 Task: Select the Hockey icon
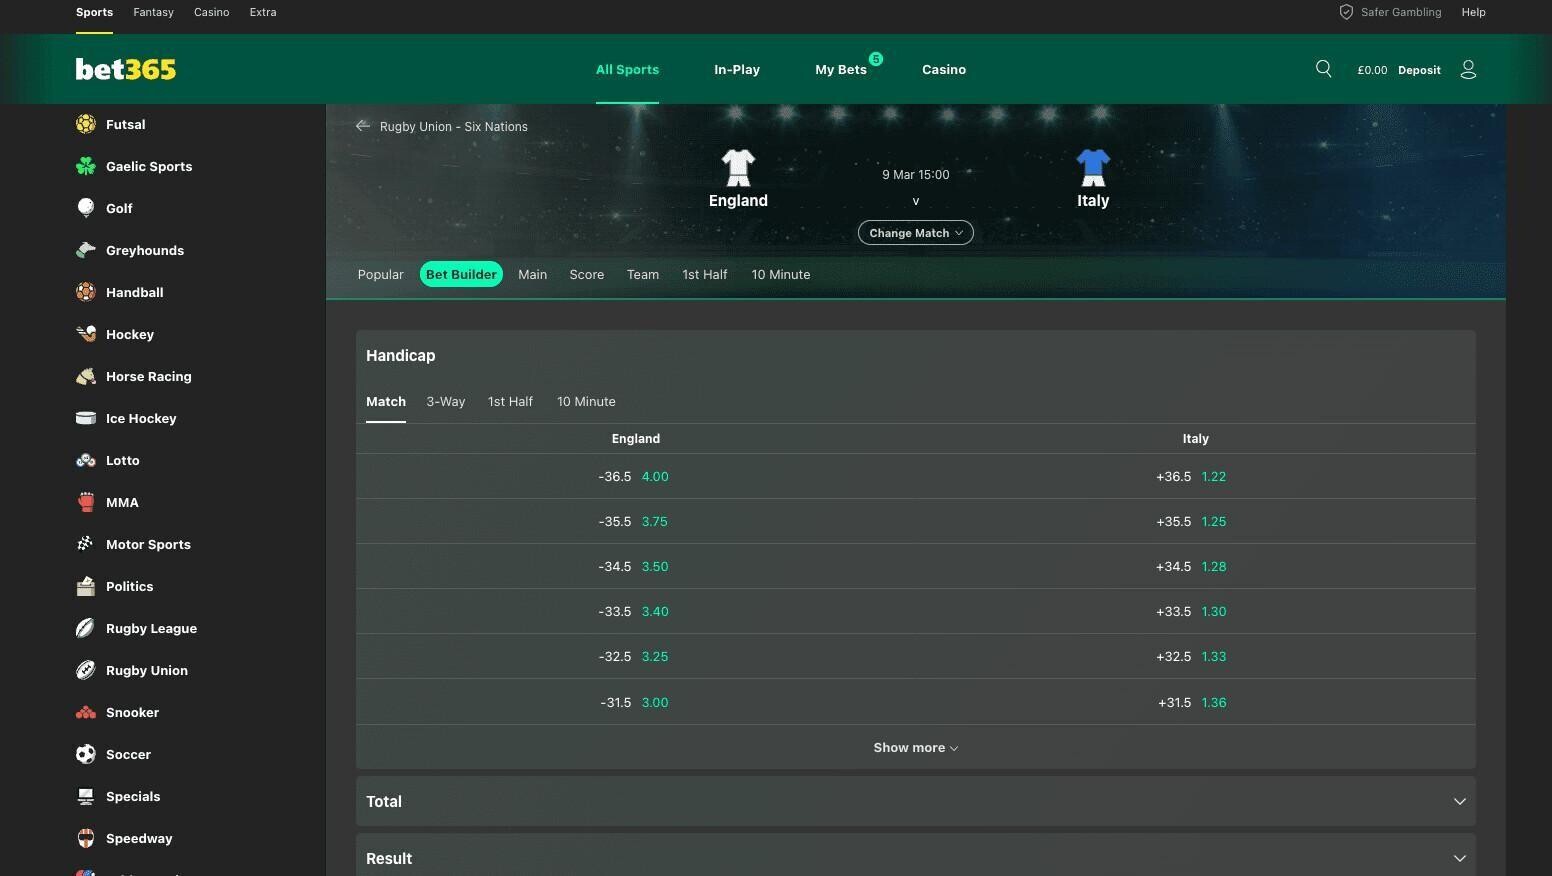point(86,334)
